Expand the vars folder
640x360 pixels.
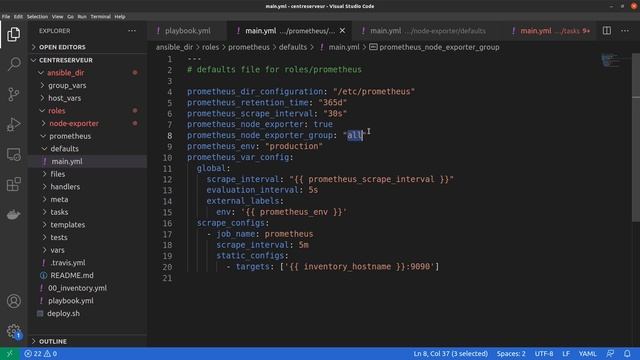pos(57,250)
